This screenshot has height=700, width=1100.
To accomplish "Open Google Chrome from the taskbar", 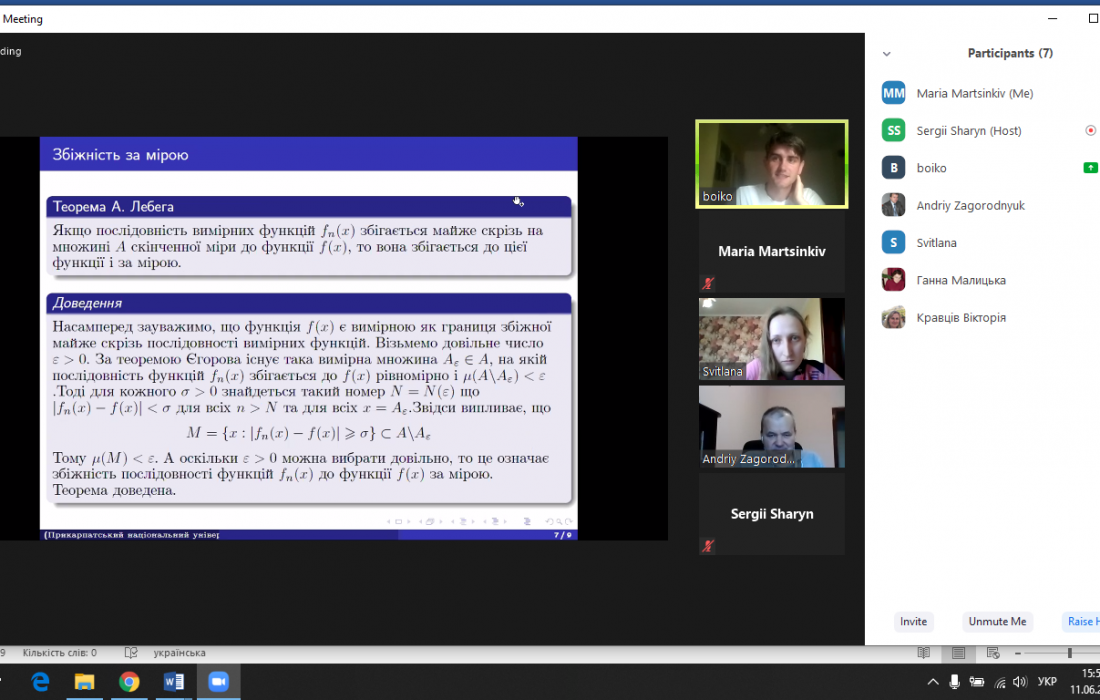I will click(129, 682).
